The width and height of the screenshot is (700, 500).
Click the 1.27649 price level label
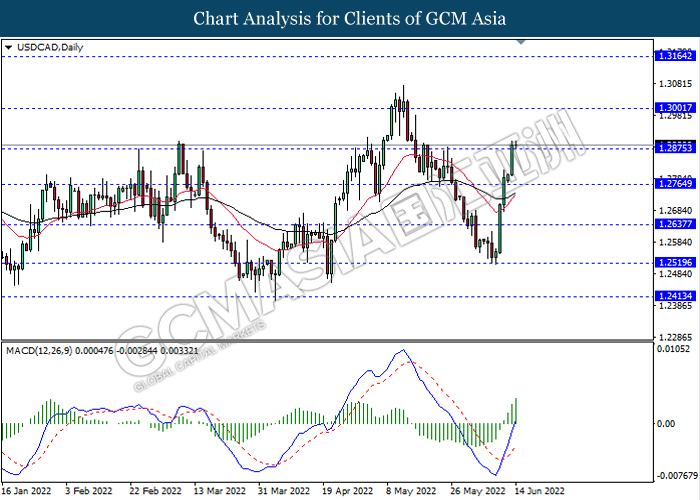pos(675,183)
